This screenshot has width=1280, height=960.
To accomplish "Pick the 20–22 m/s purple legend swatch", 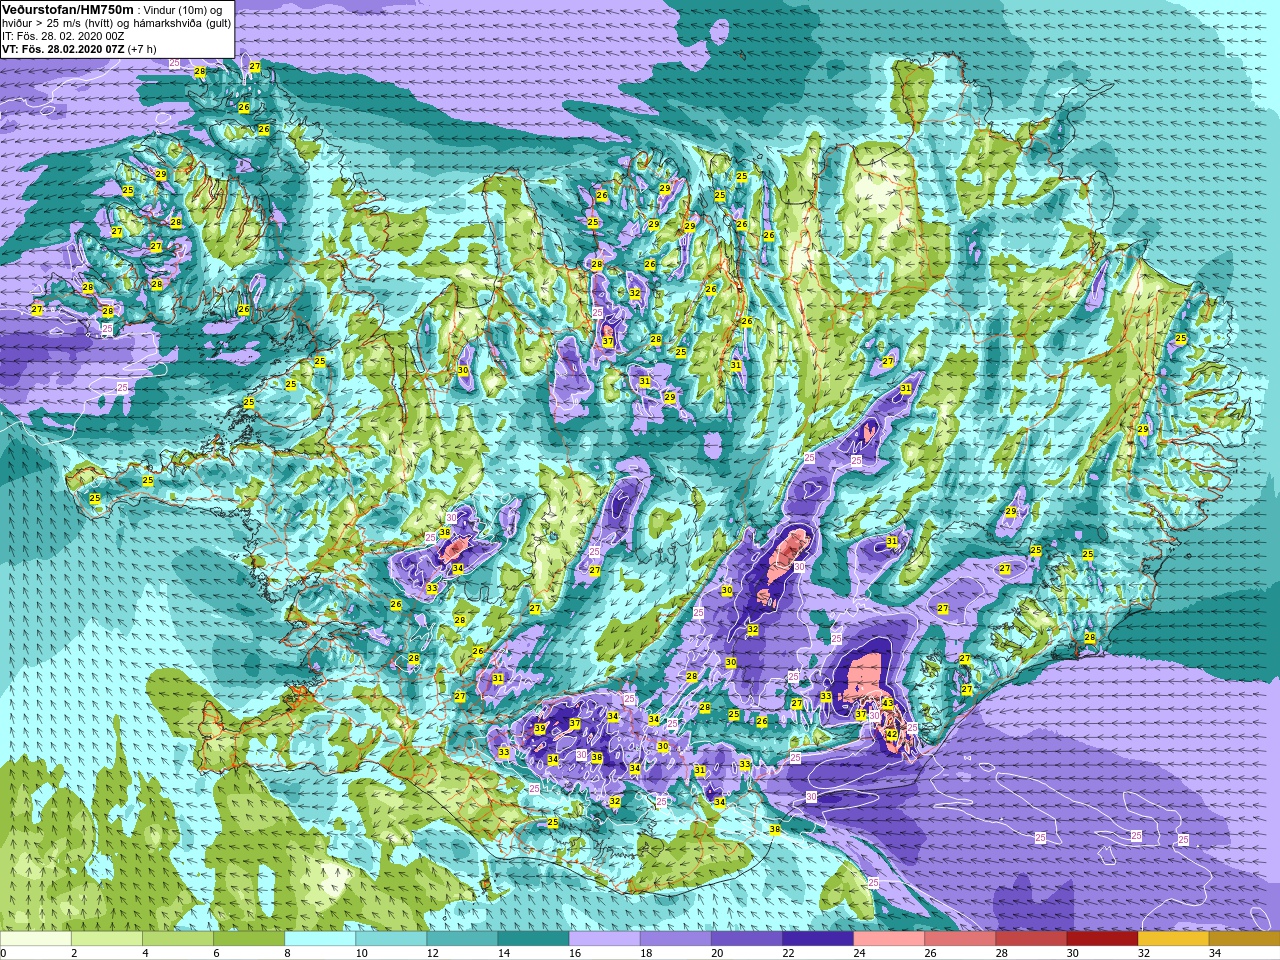I will click(x=746, y=939).
